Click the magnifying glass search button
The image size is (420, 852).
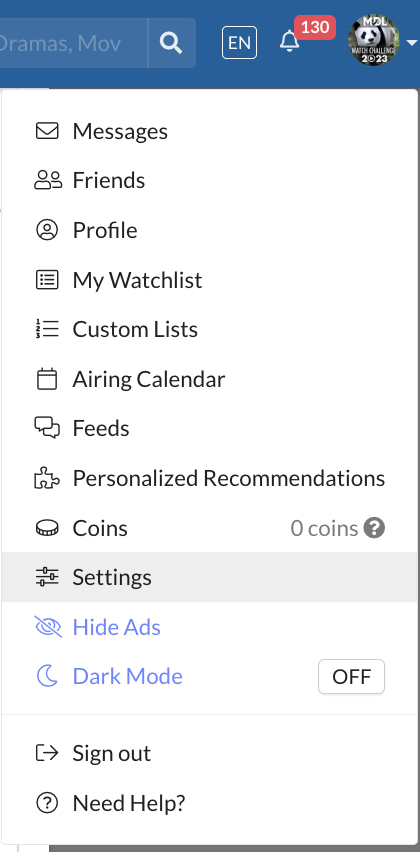point(171,43)
